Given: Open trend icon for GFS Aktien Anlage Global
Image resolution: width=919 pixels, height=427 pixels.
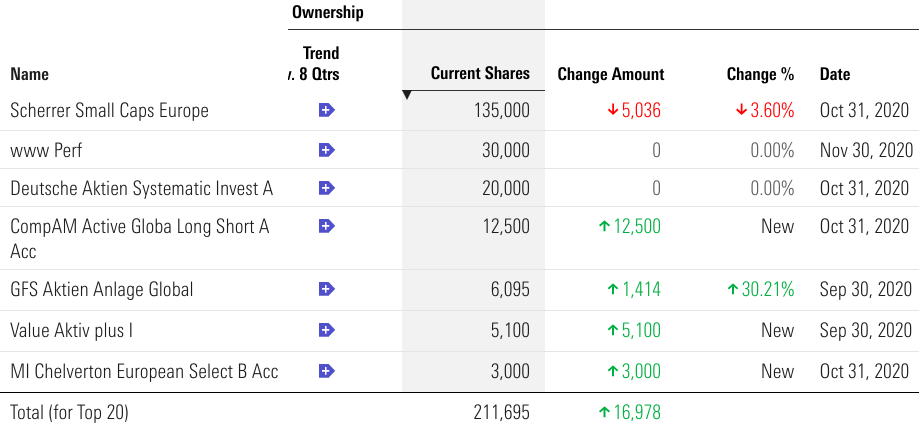Looking at the screenshot, I should click(x=326, y=289).
